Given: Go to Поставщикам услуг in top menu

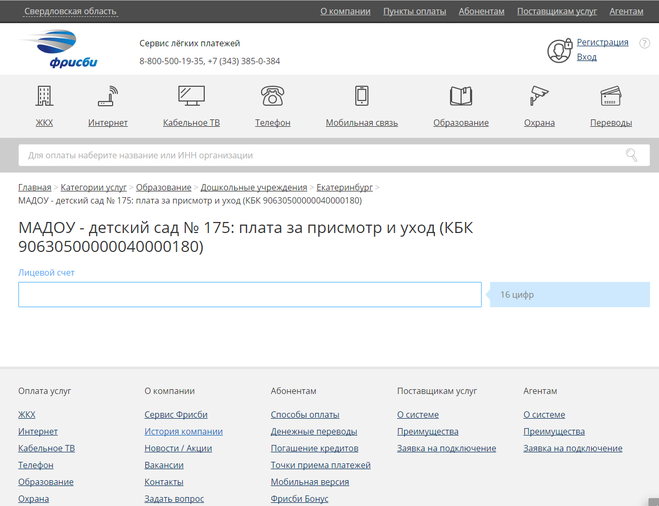Looking at the screenshot, I should click(x=555, y=11).
